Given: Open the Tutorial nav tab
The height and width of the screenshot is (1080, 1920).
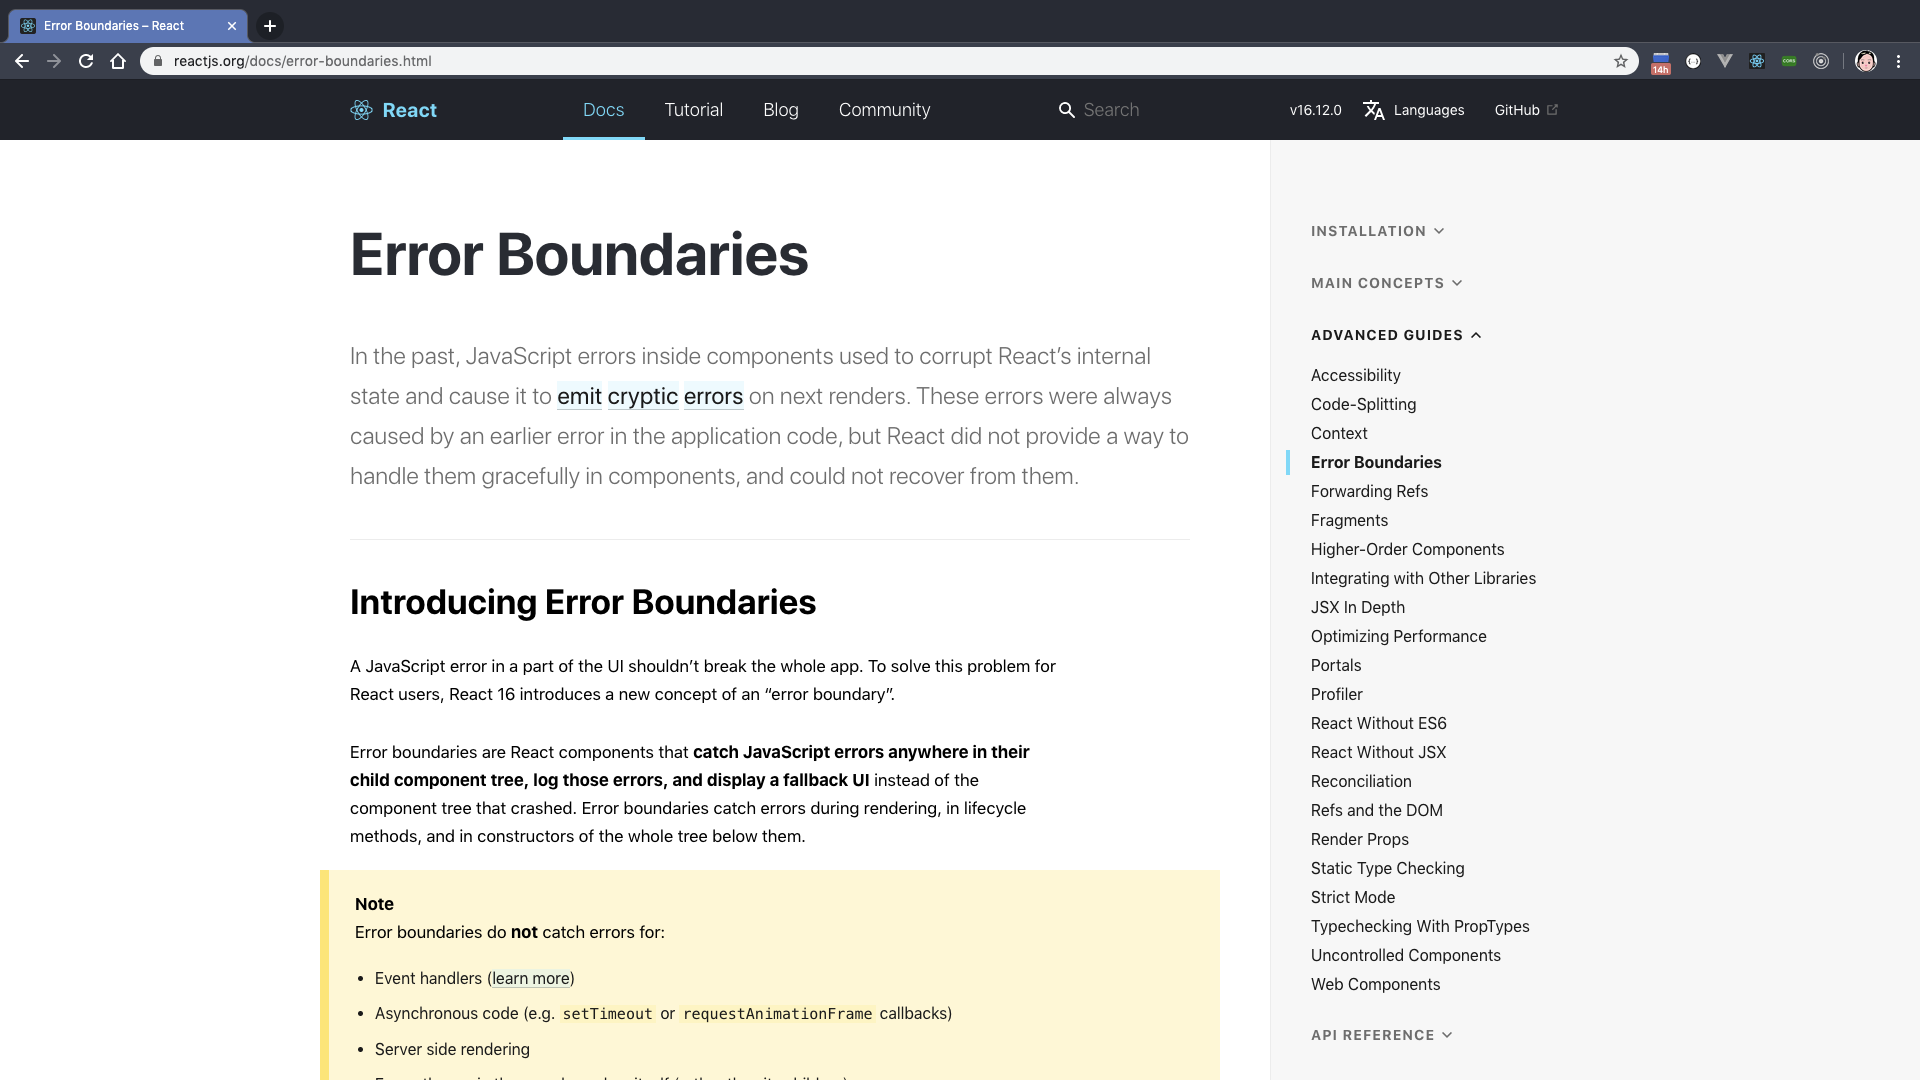Looking at the screenshot, I should [x=693, y=110].
